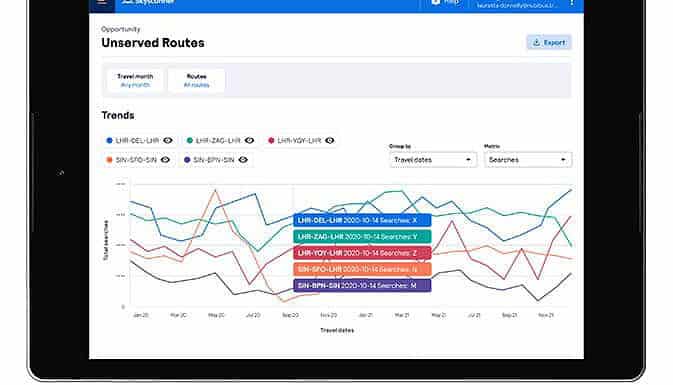Viewport: 673px width, 385px height.
Task: Toggle visibility of SIN-BPN-SIN series
Action: (243, 160)
